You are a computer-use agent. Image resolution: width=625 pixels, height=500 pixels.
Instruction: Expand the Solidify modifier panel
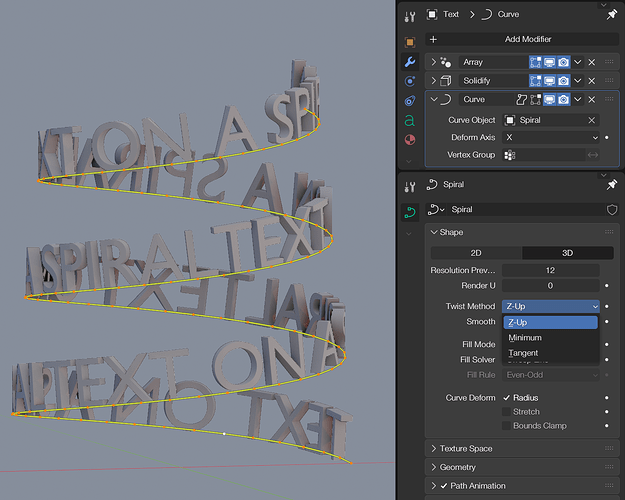[x=434, y=81]
